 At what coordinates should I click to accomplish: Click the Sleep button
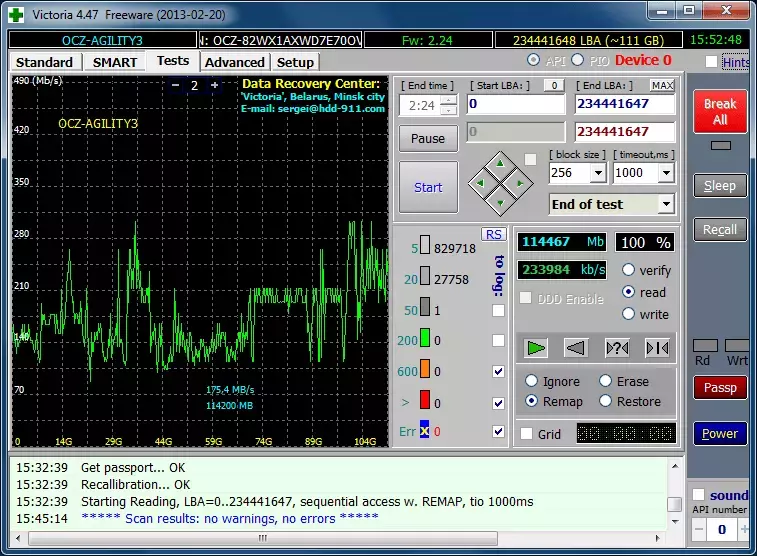720,186
